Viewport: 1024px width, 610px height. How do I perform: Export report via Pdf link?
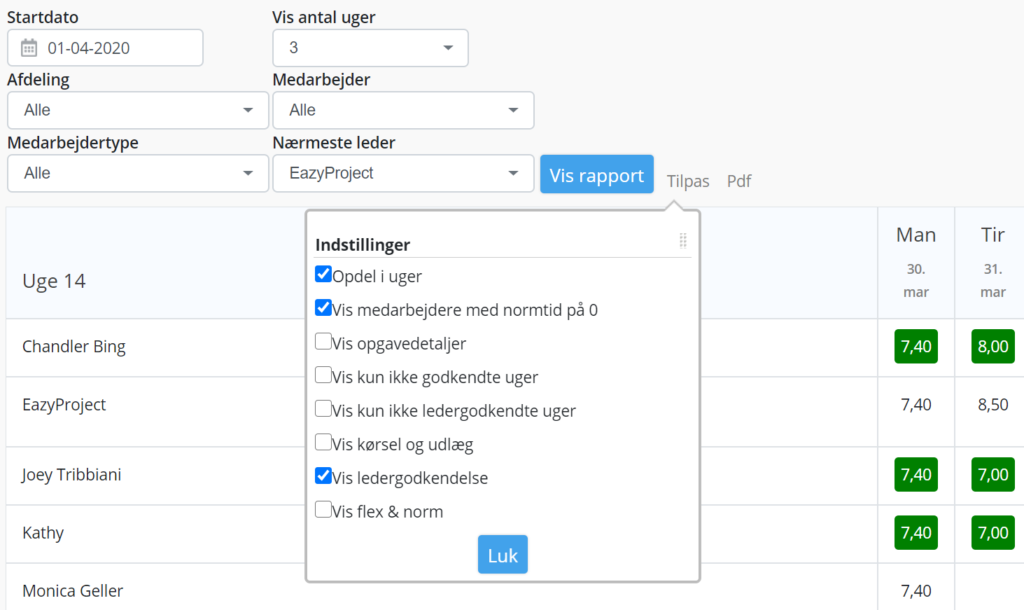pos(739,181)
